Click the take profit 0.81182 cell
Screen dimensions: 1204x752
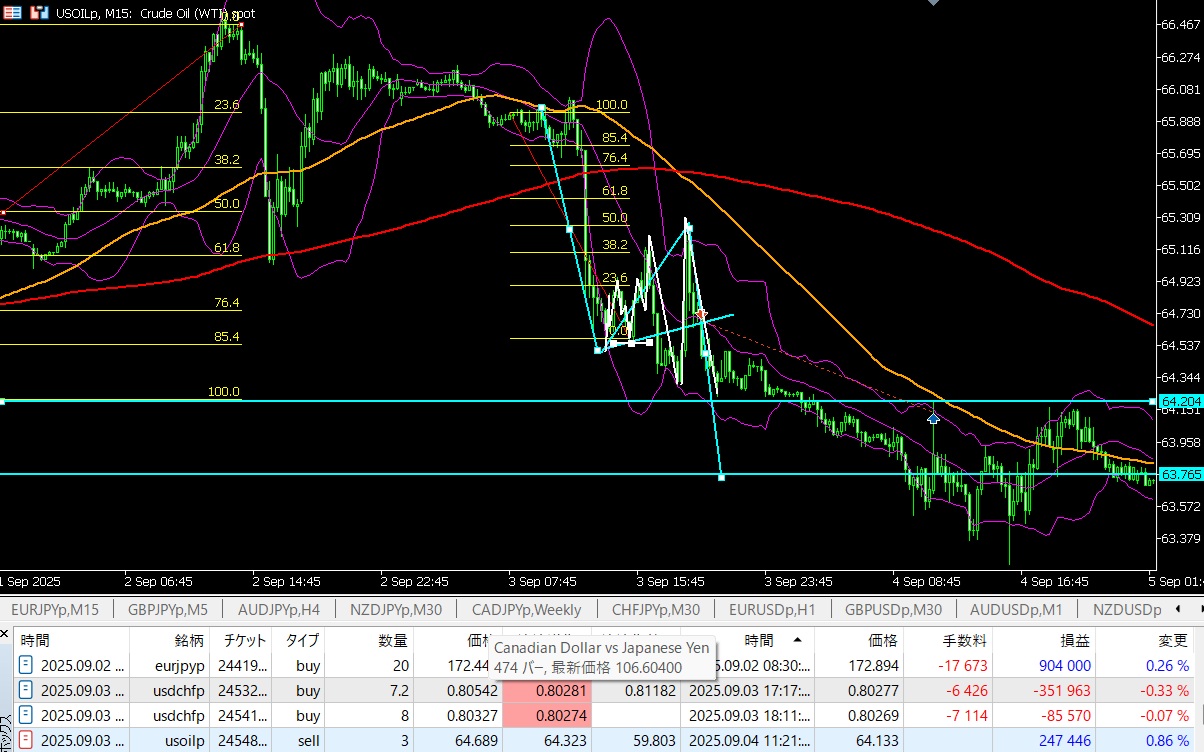[636, 690]
